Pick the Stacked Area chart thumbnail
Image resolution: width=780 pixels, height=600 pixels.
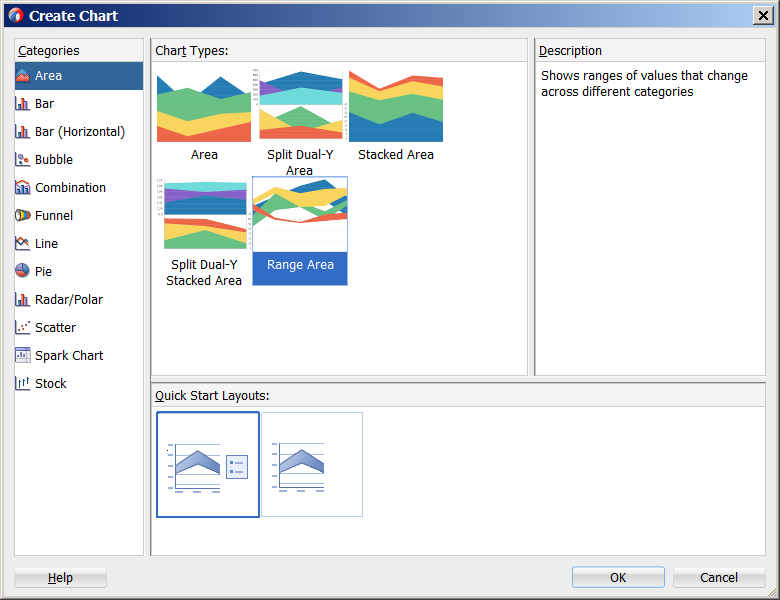tap(396, 105)
